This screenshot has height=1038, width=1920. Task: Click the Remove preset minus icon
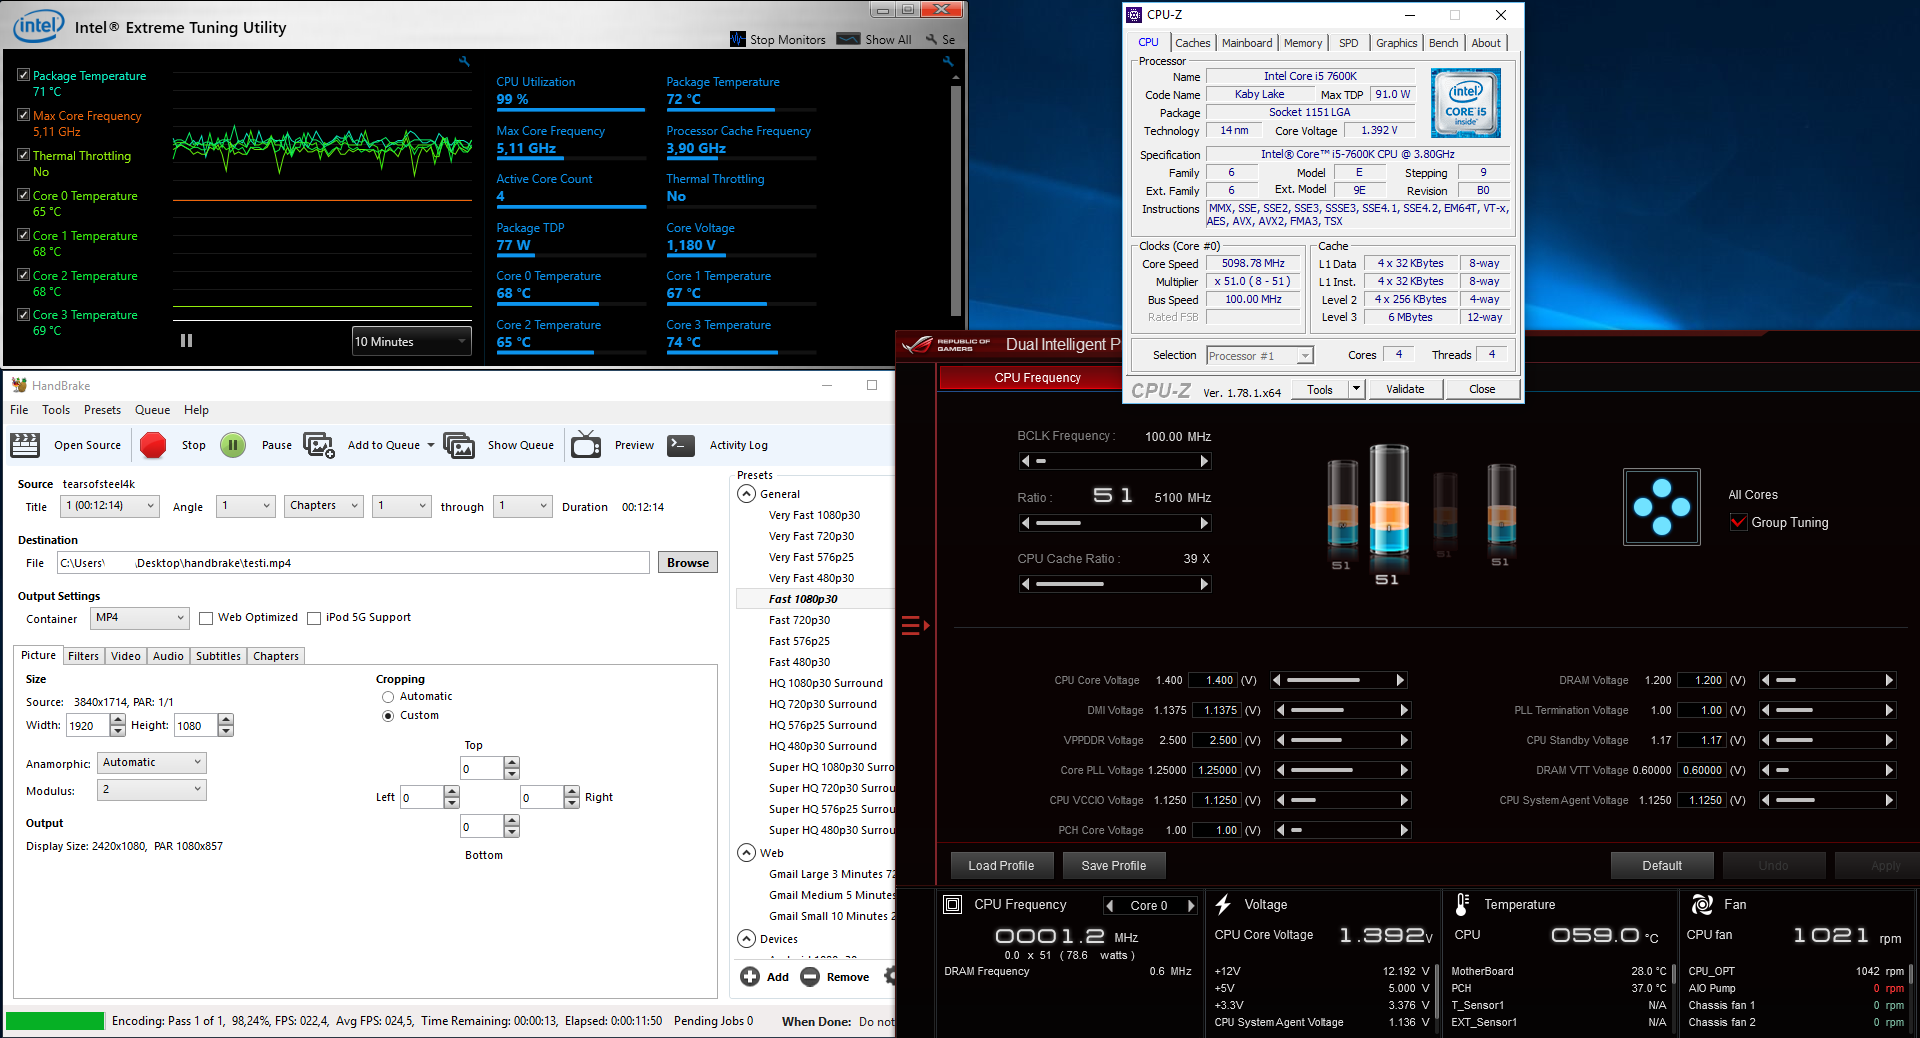(x=810, y=976)
